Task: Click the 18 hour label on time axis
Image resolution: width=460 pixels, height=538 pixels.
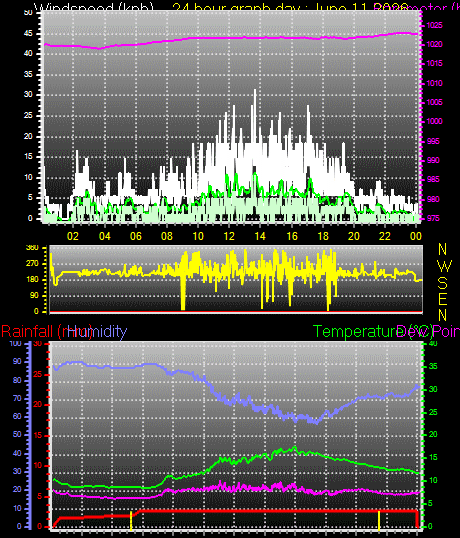Action: point(323,236)
